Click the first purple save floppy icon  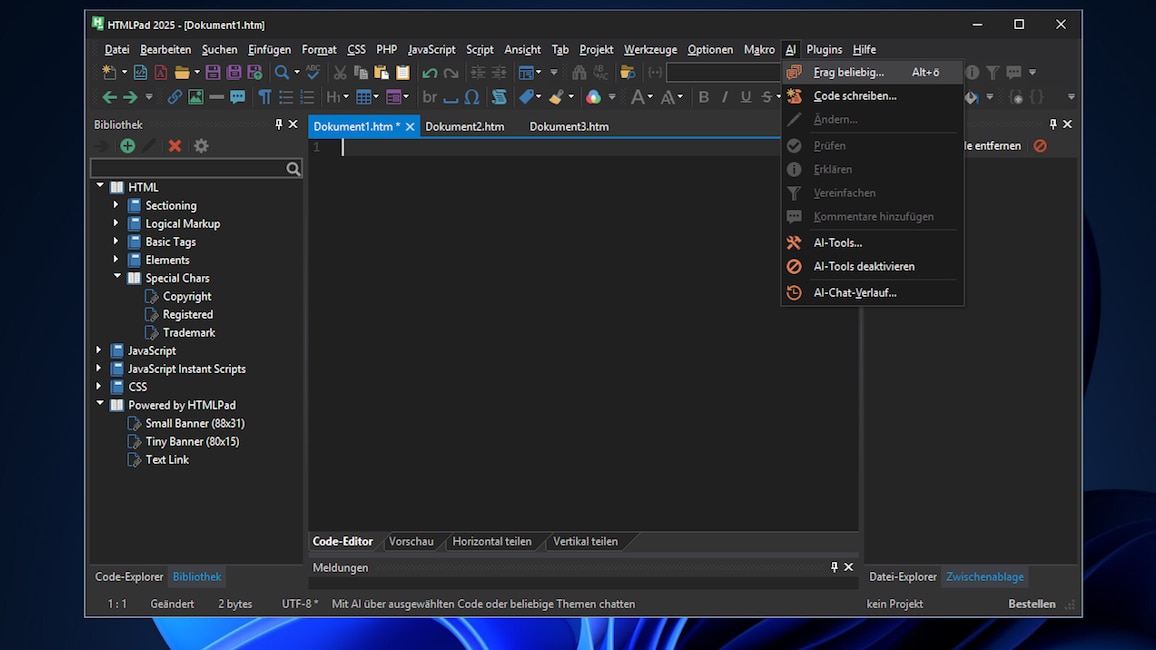click(213, 72)
